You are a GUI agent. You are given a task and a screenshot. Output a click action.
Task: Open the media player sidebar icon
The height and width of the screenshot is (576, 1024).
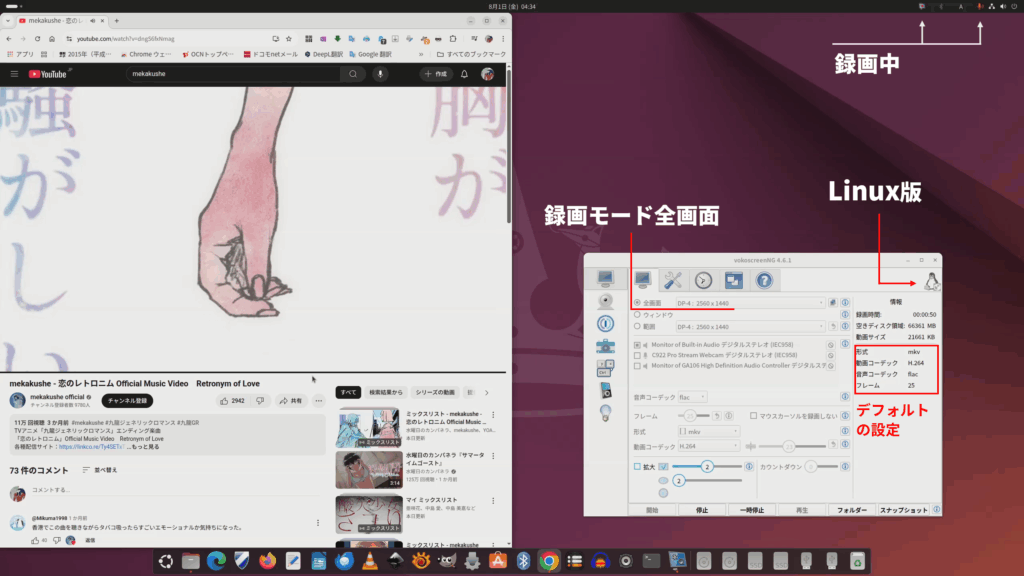(x=605, y=390)
